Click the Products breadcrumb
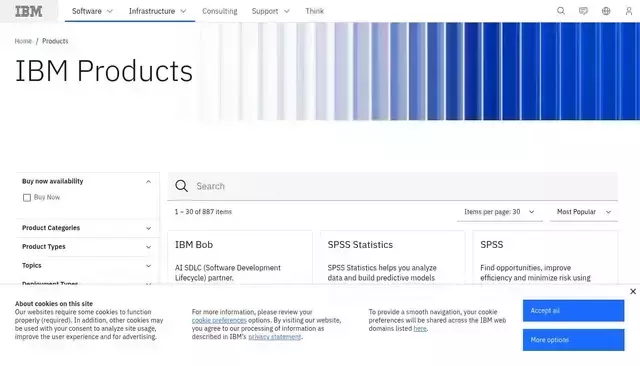Image resolution: width=640 pixels, height=366 pixels. pyautogui.click(x=55, y=41)
